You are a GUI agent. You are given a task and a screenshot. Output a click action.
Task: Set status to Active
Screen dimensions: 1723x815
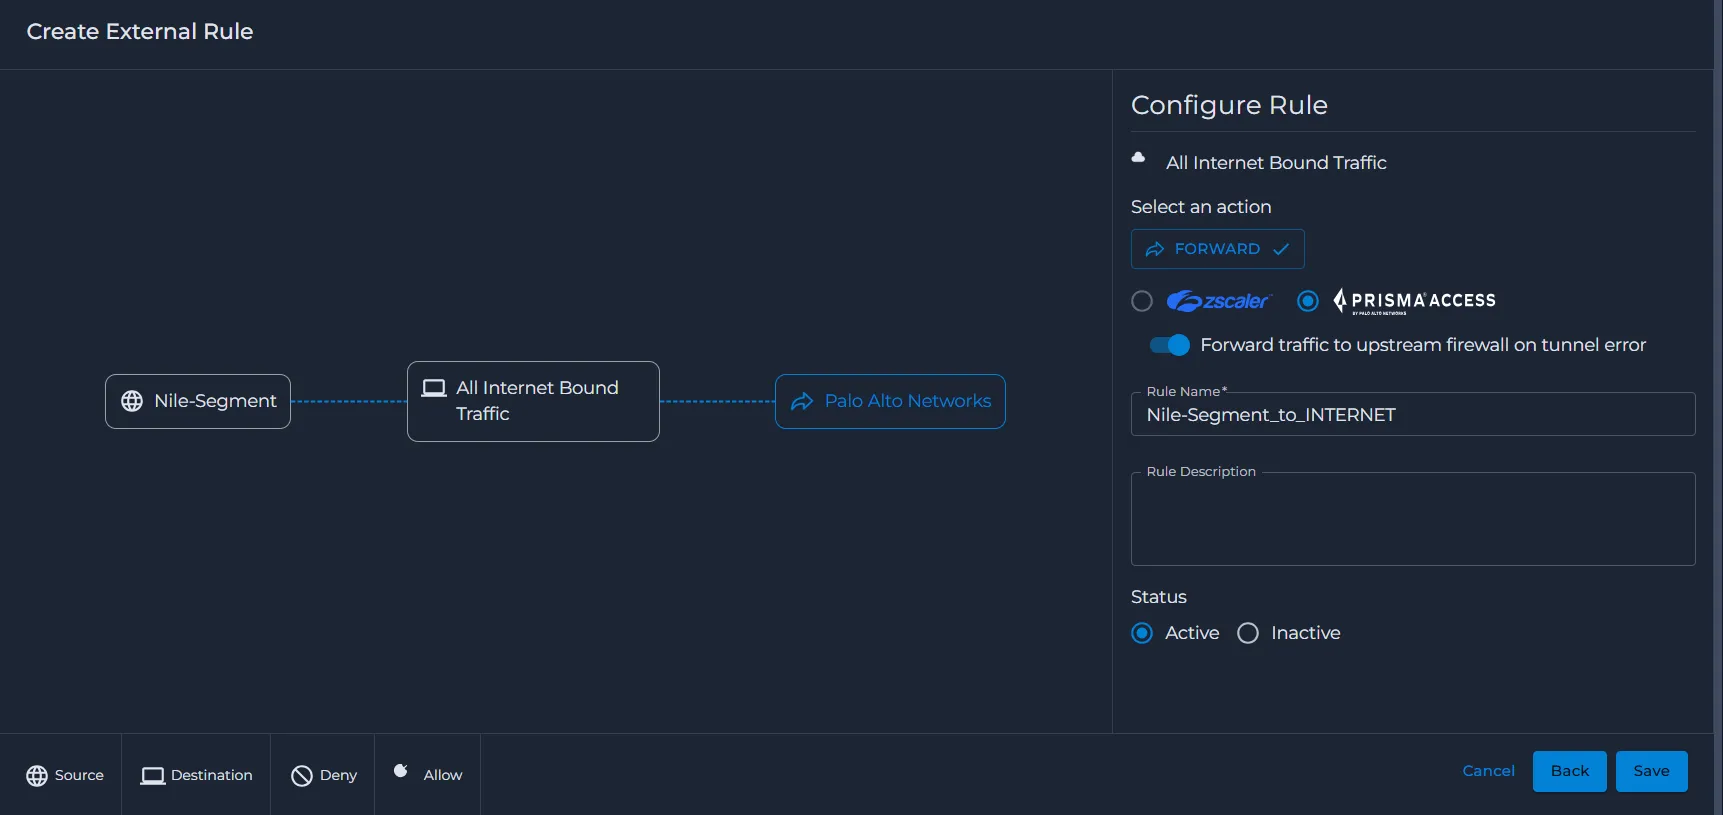(1142, 633)
